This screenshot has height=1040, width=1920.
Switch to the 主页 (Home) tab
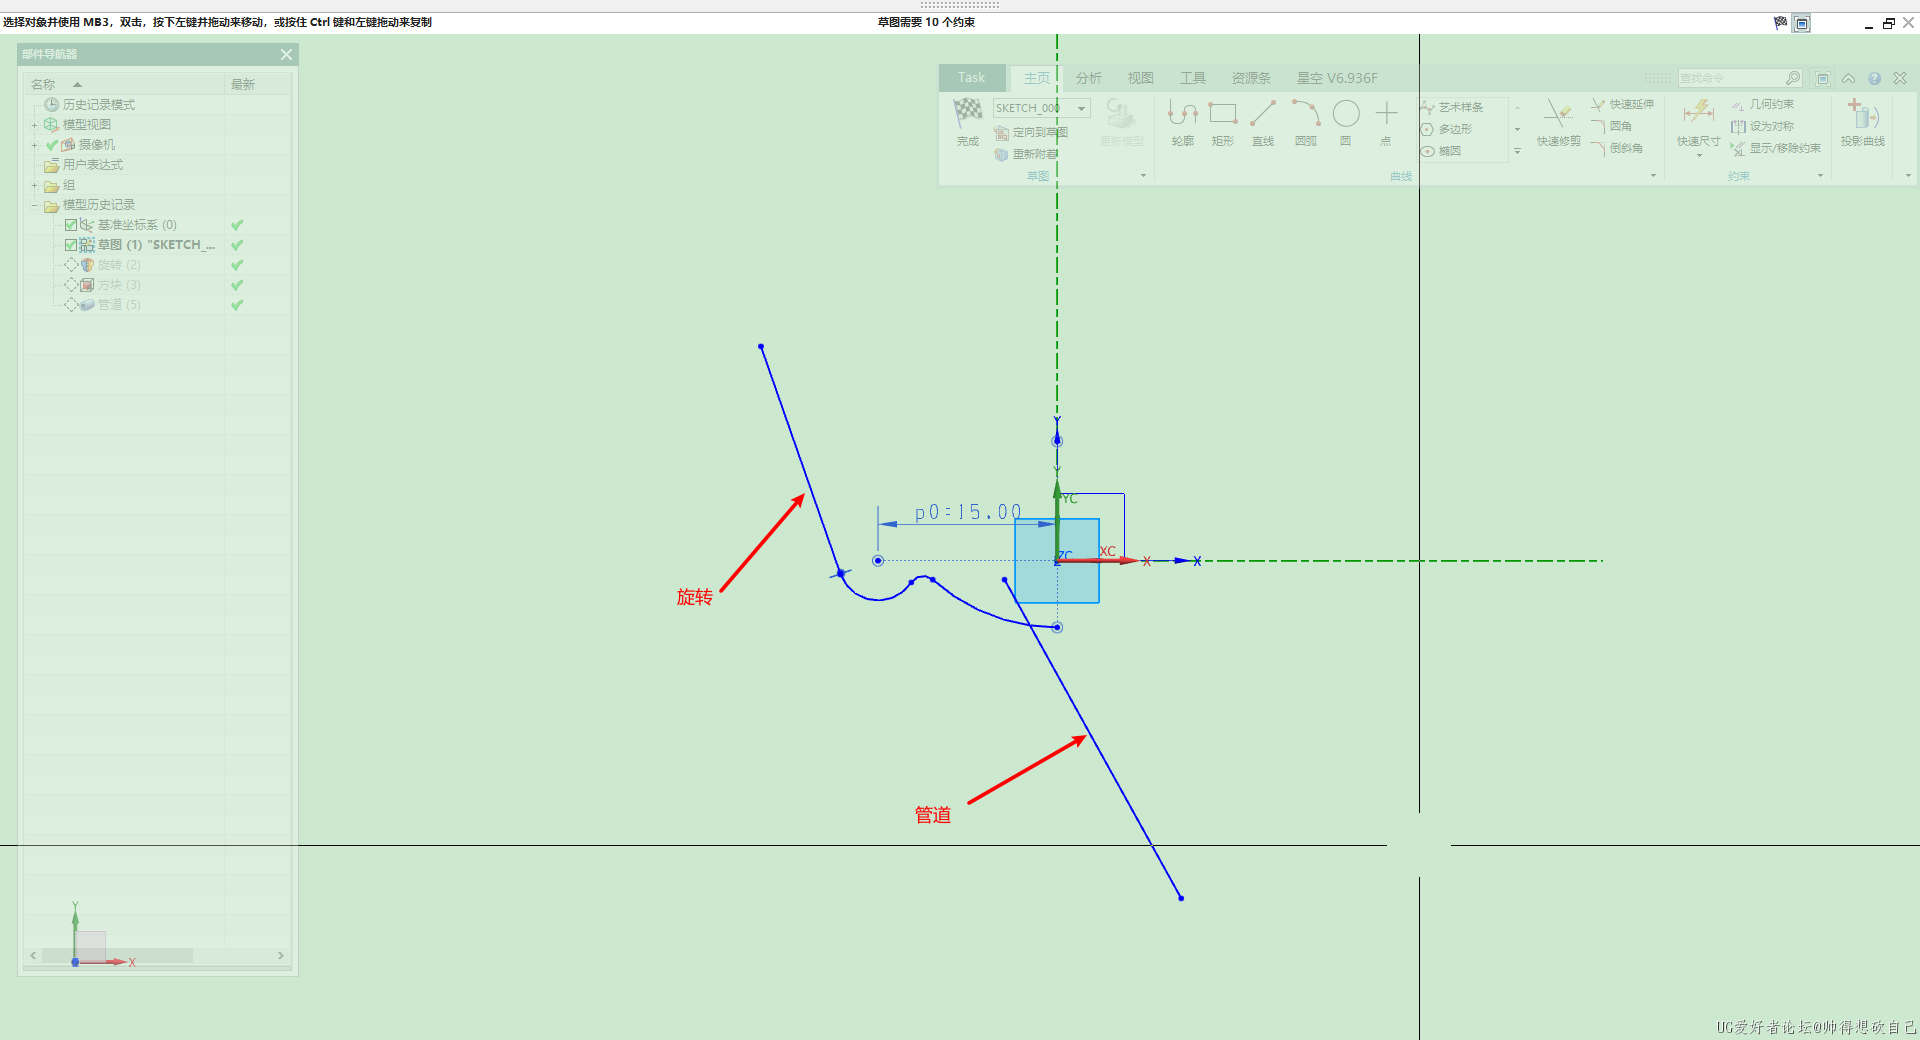(1037, 78)
